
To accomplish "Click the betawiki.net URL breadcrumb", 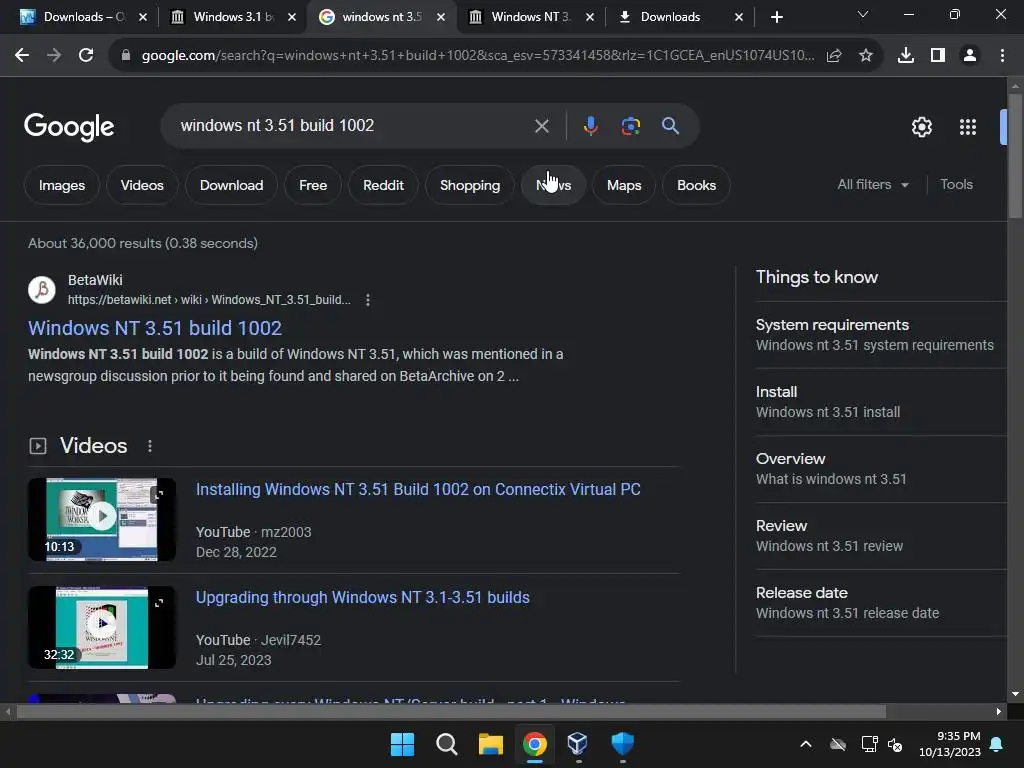I will pos(209,300).
